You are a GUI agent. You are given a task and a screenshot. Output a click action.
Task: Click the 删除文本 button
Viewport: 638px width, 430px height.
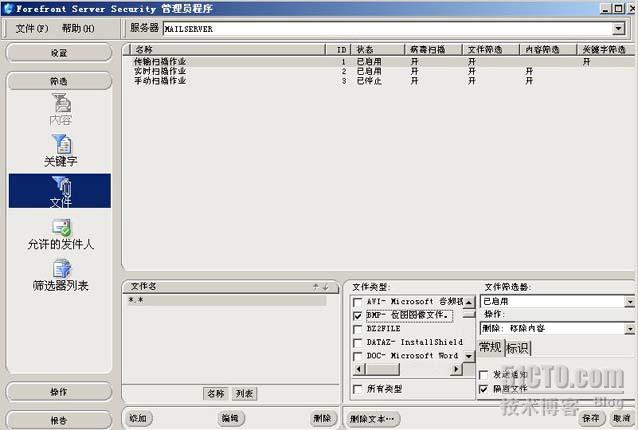click(x=372, y=419)
